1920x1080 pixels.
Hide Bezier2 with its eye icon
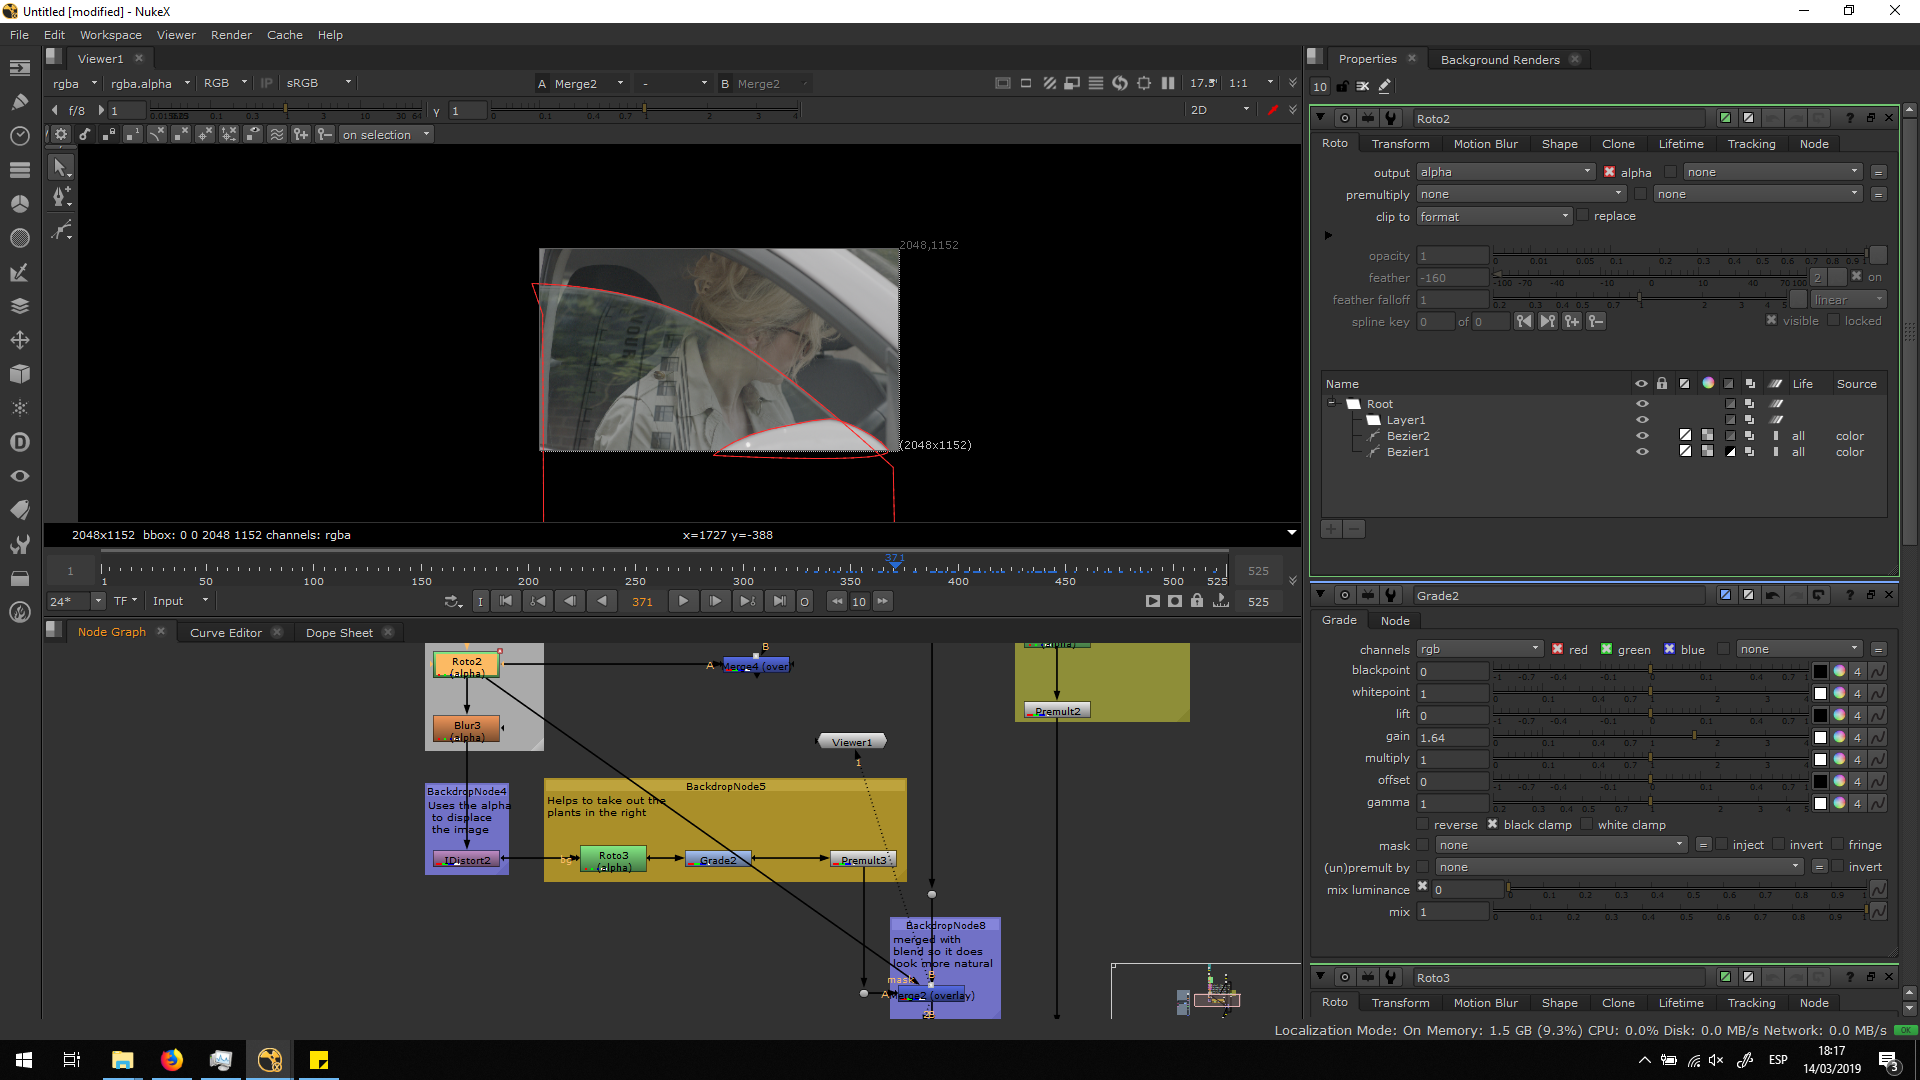[x=1641, y=436]
